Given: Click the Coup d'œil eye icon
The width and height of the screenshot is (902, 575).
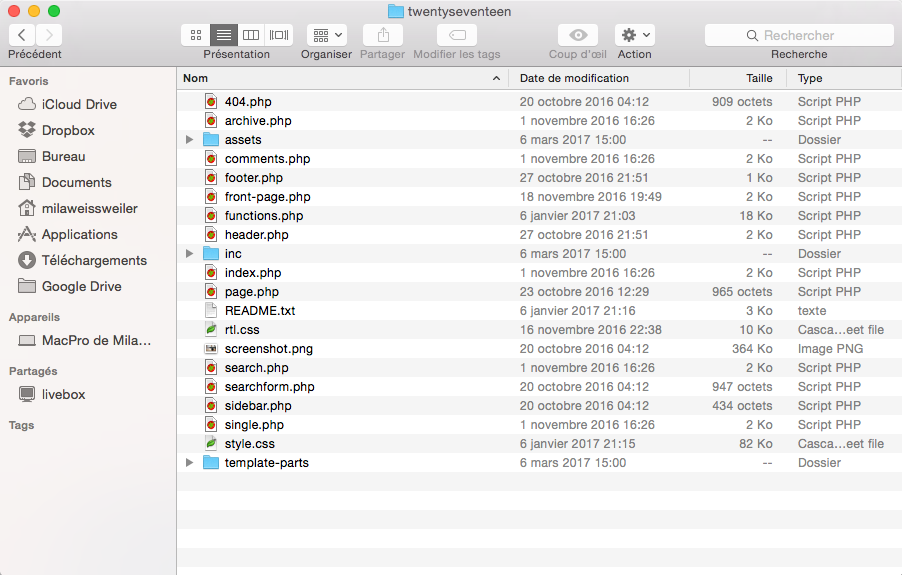Looking at the screenshot, I should [578, 35].
